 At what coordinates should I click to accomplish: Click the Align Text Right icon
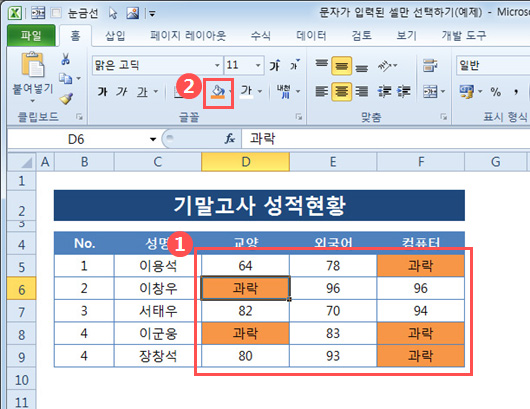(x=361, y=91)
